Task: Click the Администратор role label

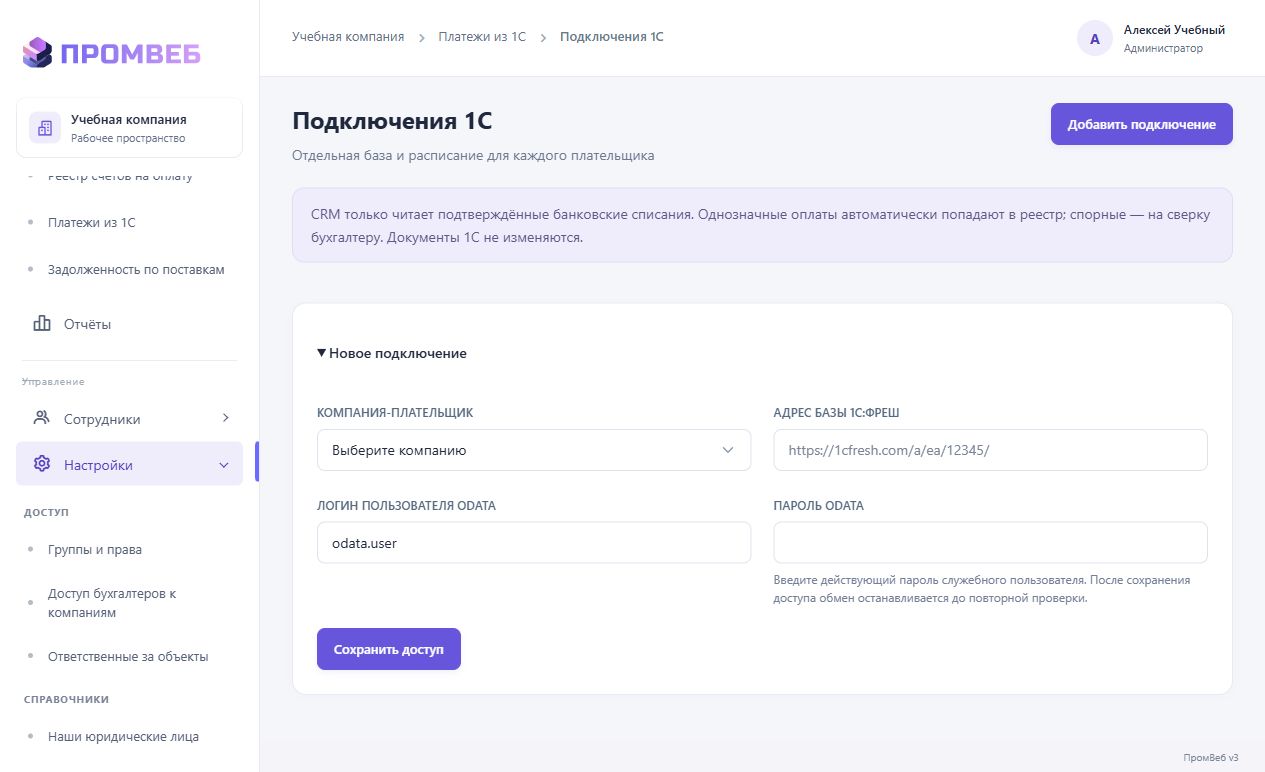Action: [1163, 48]
